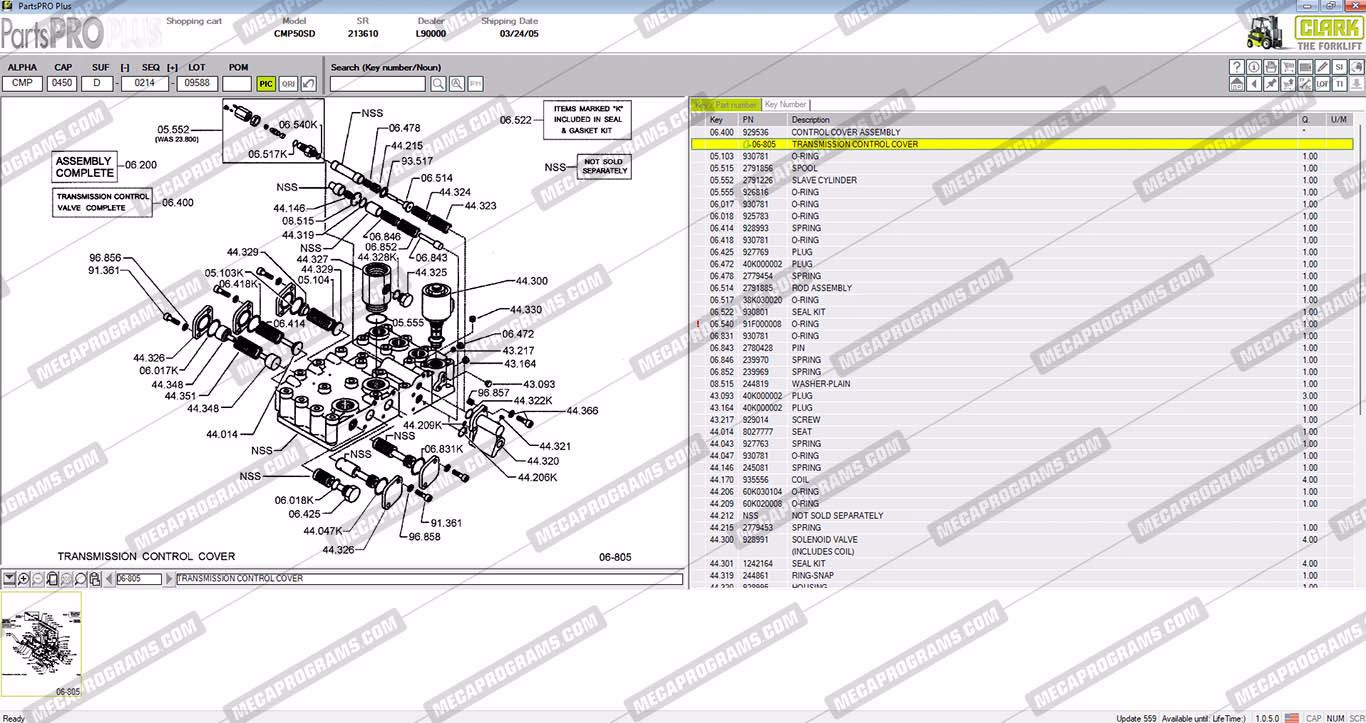This screenshot has width=1366, height=723.
Task: Click the empty POM field
Action: point(237,84)
